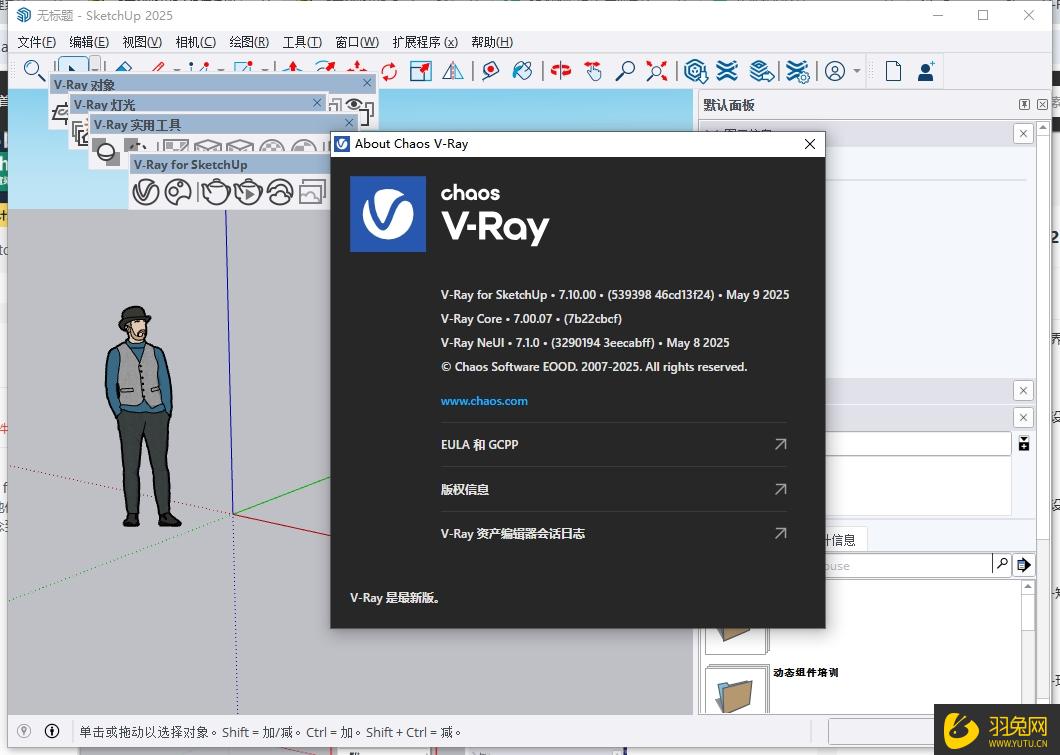Show the V-Ray frame buffer icon
Viewport: 1060px width, 755px height.
click(x=313, y=191)
